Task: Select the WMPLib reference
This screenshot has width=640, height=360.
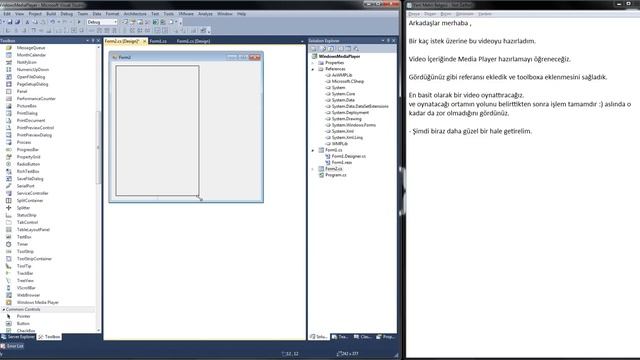Action: click(340, 144)
